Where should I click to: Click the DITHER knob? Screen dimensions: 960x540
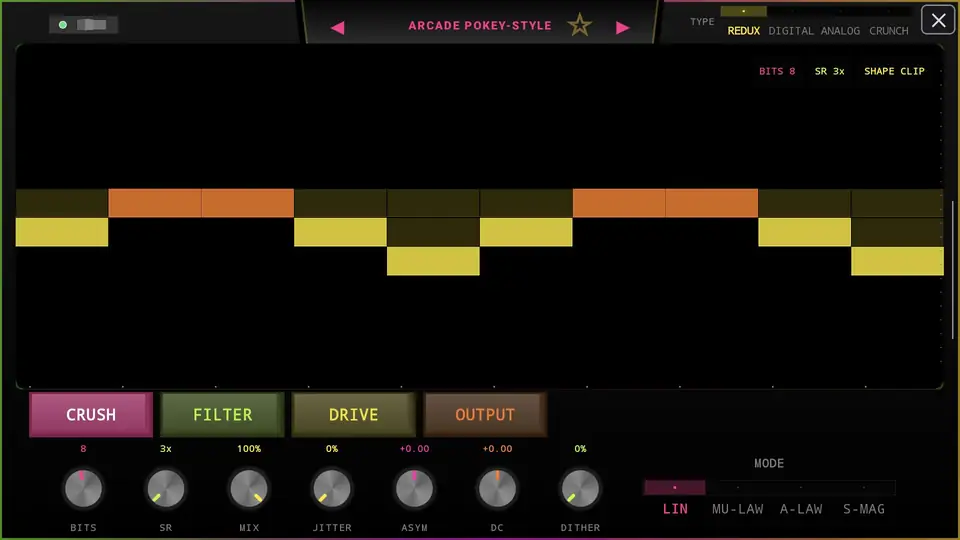tap(580, 489)
